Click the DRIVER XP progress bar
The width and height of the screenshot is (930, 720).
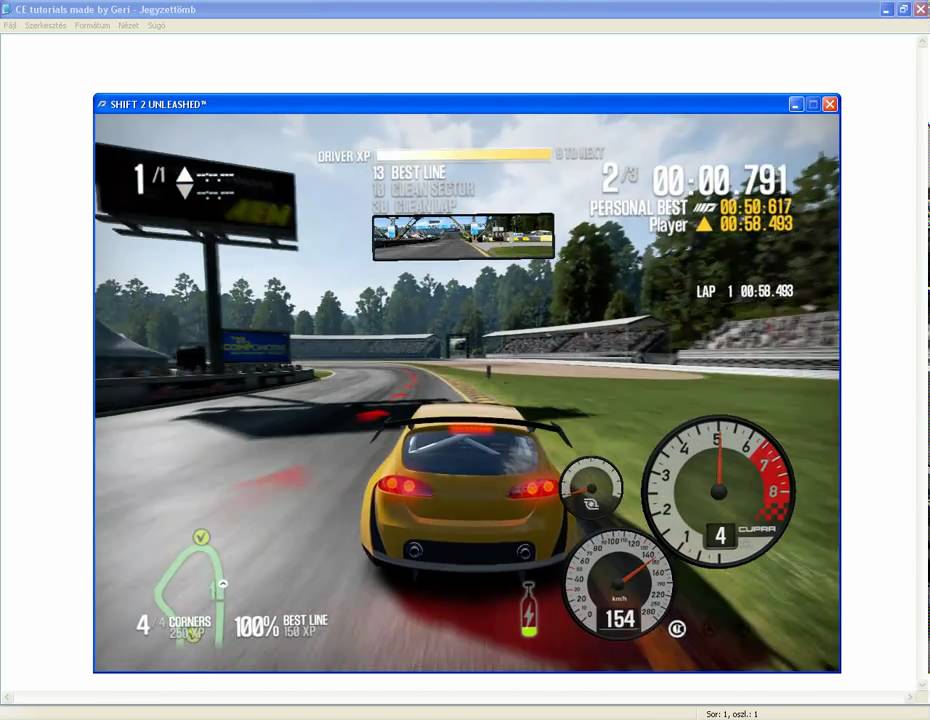click(464, 155)
